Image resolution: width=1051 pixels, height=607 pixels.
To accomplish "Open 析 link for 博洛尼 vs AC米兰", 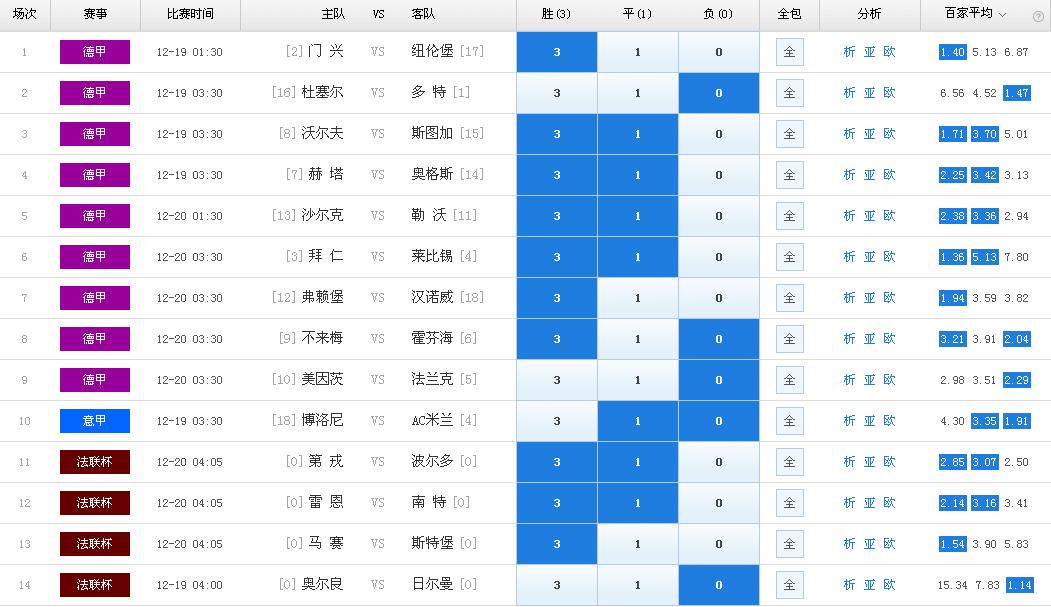I will pyautogui.click(x=849, y=421).
